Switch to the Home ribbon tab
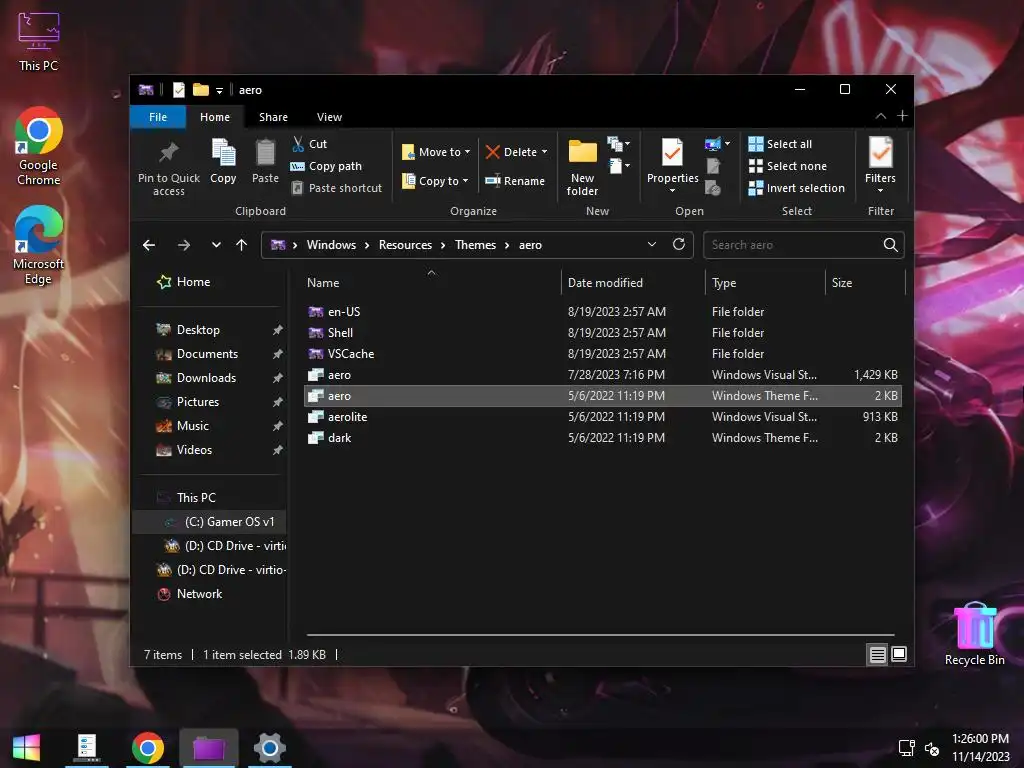 click(215, 117)
